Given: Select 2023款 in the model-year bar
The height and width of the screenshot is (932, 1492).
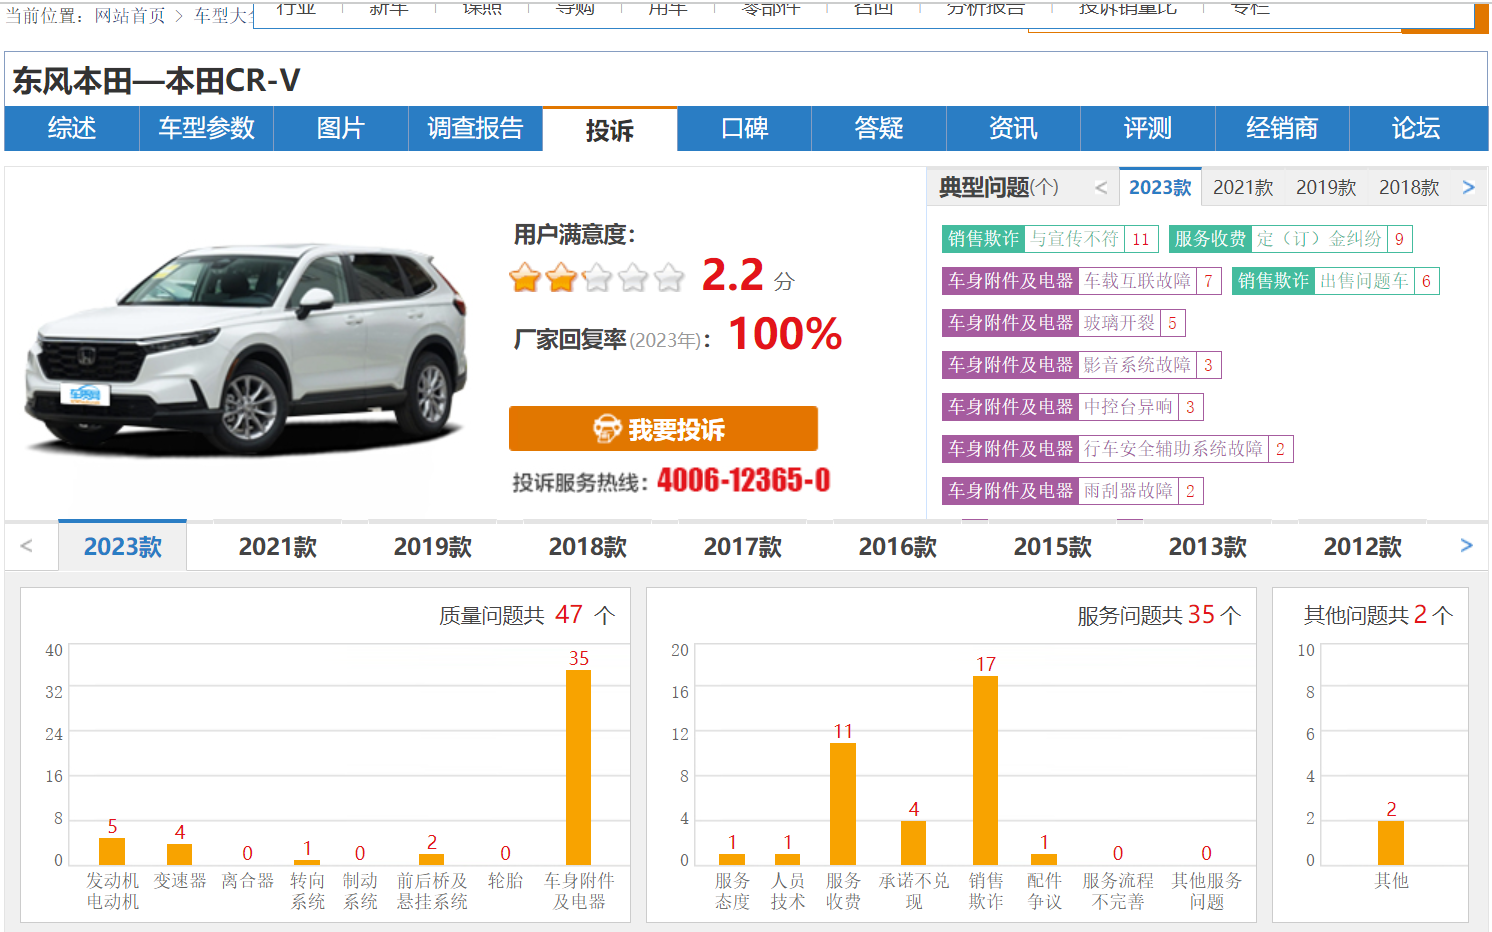Looking at the screenshot, I should coord(123,546).
